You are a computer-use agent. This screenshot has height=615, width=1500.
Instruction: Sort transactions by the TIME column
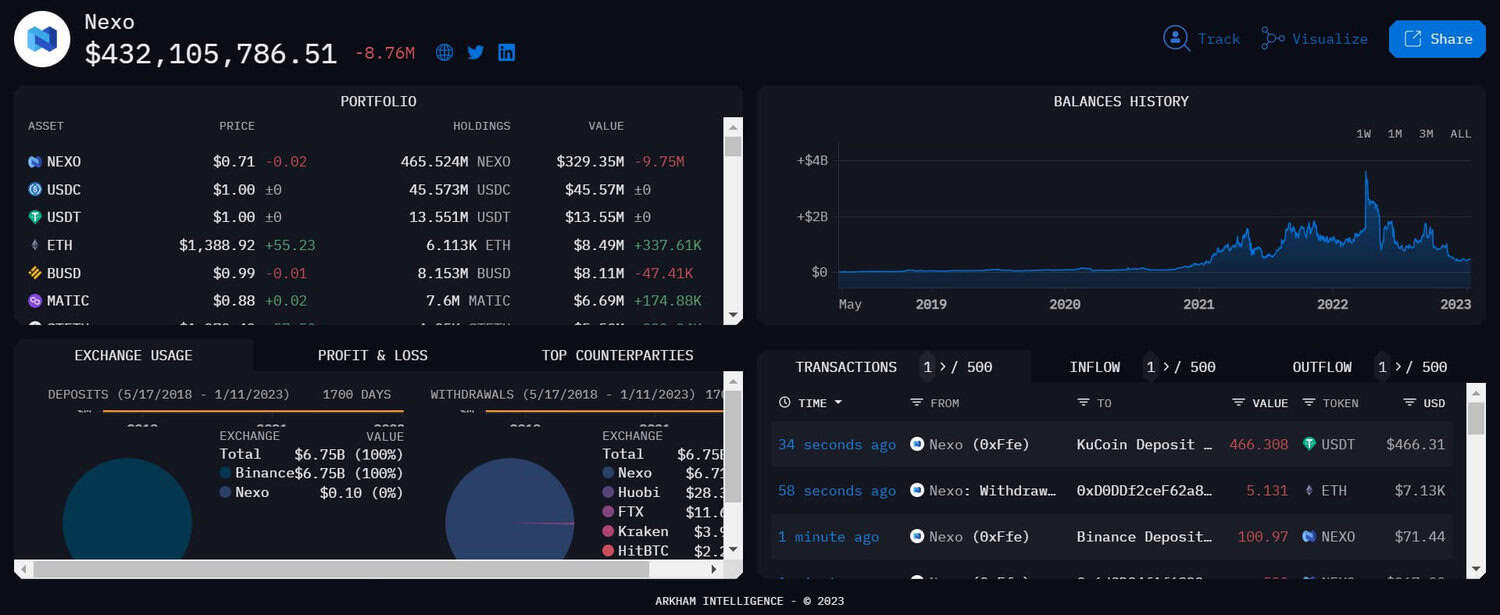pyautogui.click(x=811, y=403)
